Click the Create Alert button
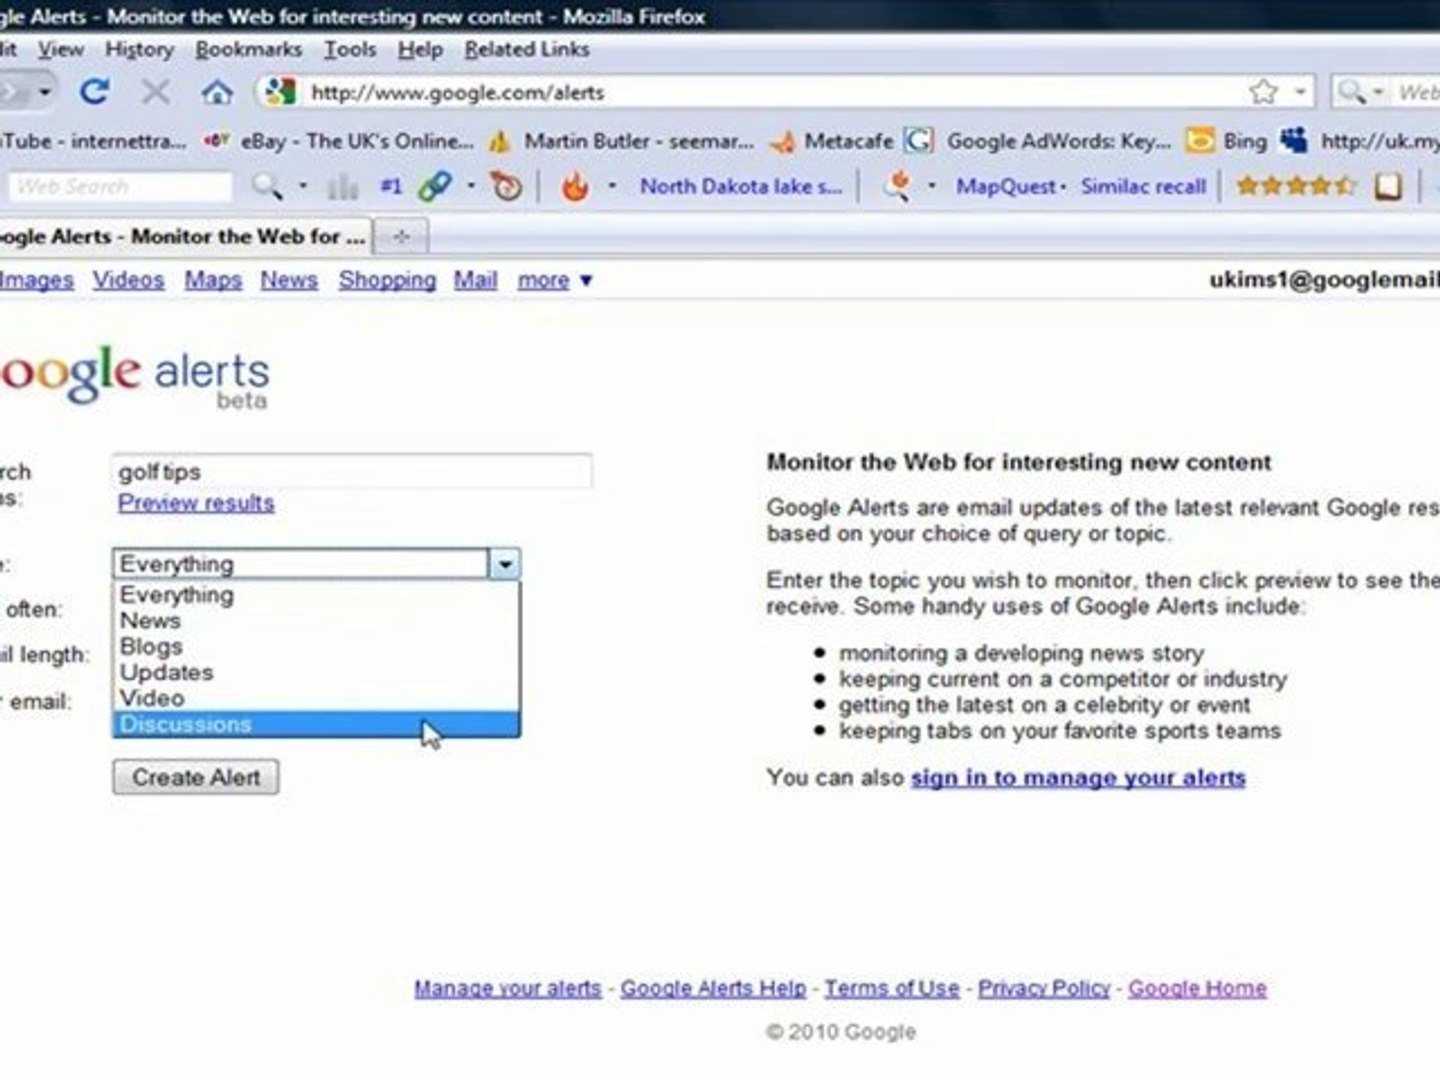This screenshot has width=1440, height=1080. 196,777
